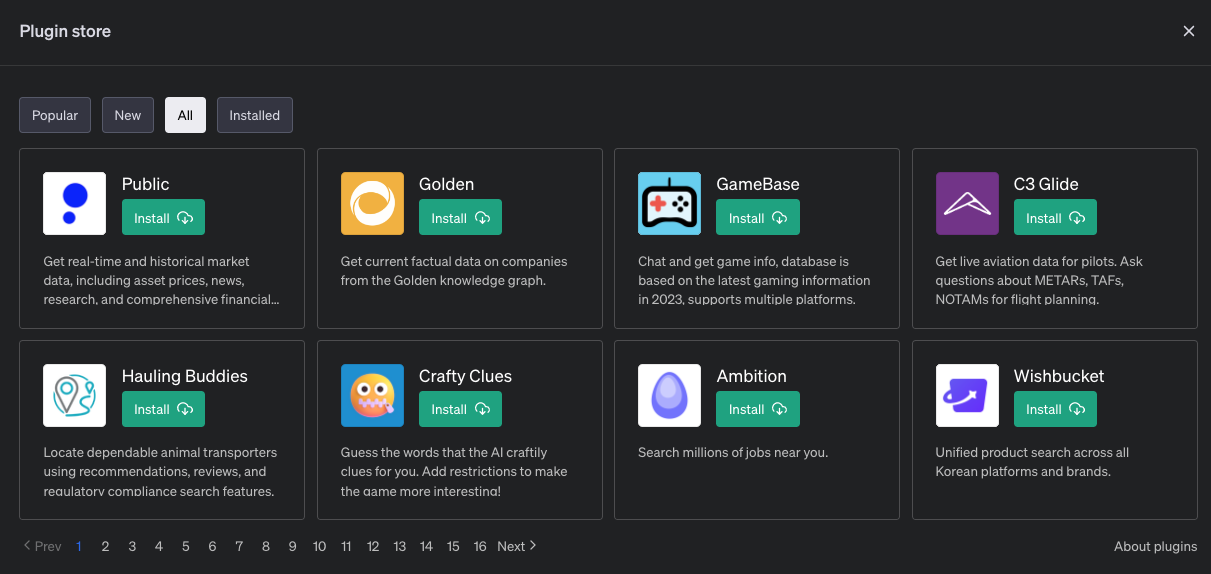
Task: Go to page 9
Action: click(x=292, y=546)
